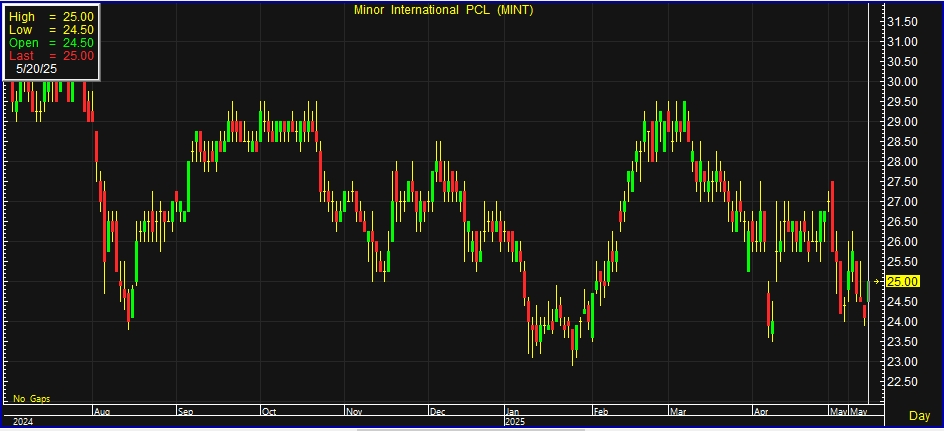Click the 28.00 price axis label
This screenshot has height=431, width=944.
[x=903, y=162]
